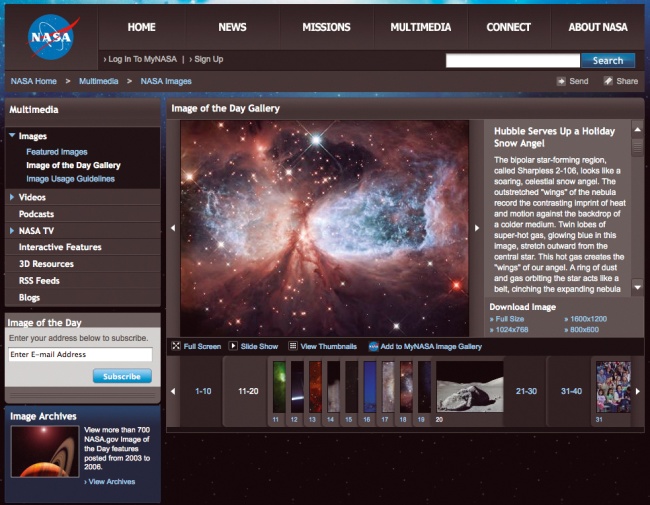
Task: Open the MISSIONS menu
Action: [x=326, y=27]
